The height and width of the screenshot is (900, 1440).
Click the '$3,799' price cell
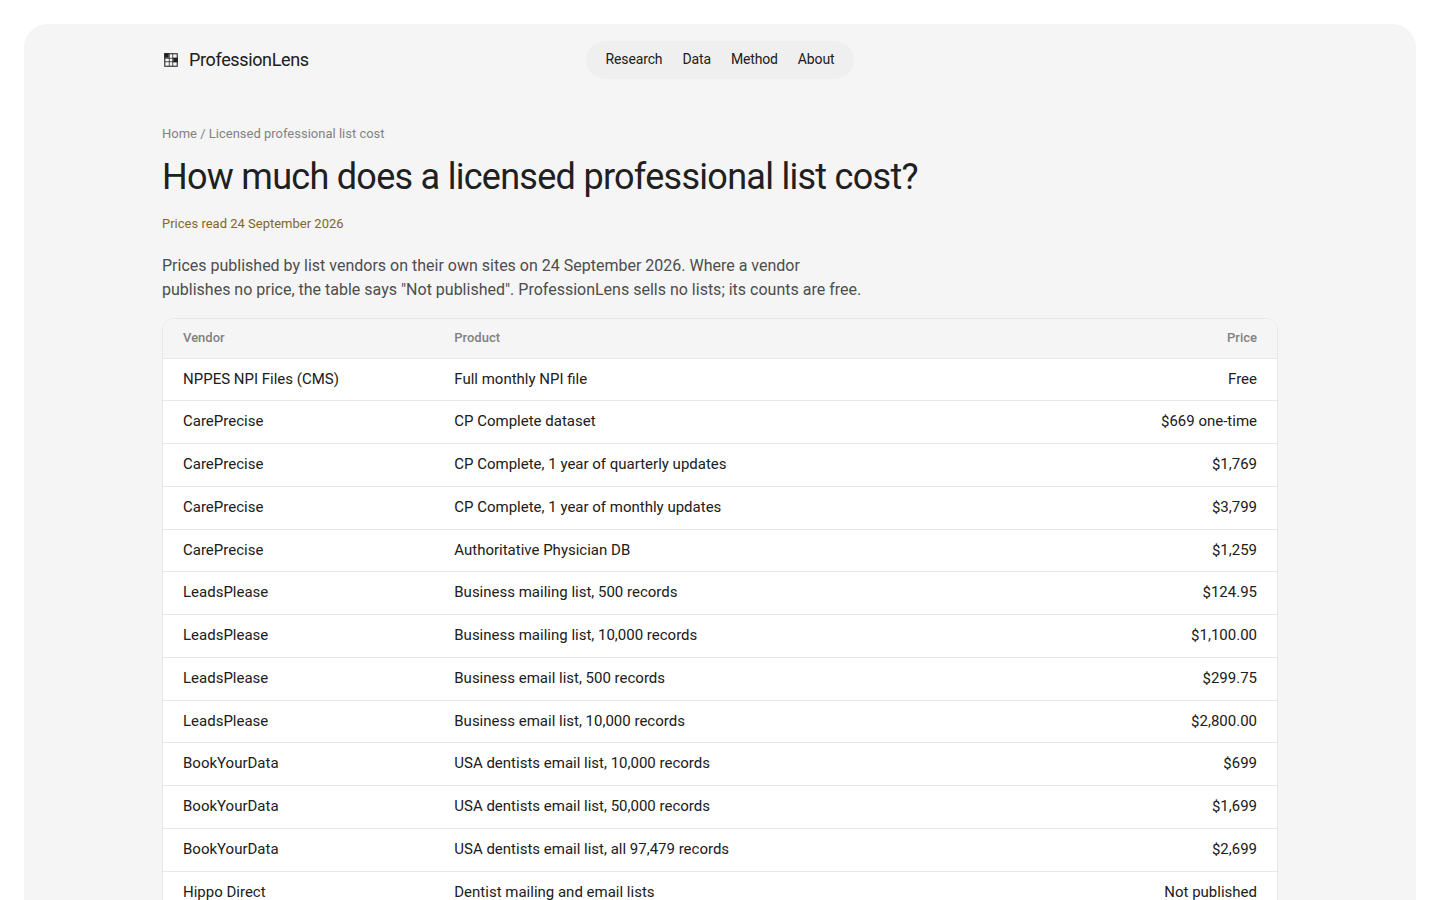[1234, 507]
